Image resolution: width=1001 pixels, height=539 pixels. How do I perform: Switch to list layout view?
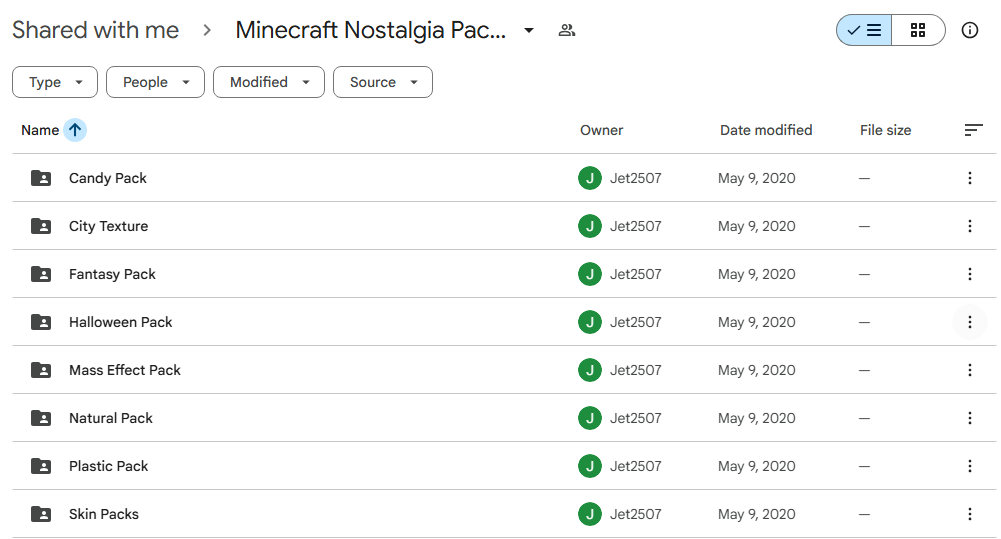pyautogui.click(x=864, y=30)
